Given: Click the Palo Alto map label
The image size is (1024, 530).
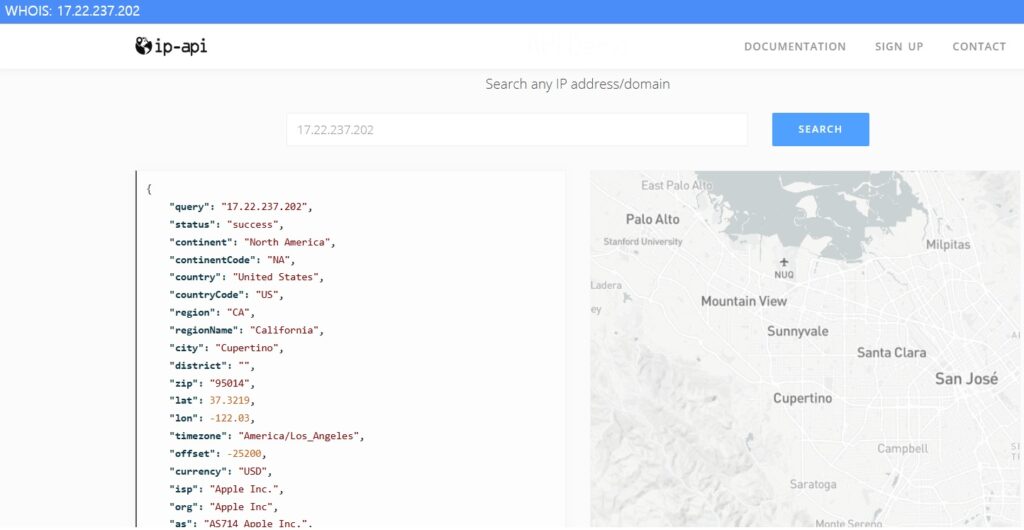Looking at the screenshot, I should tap(652, 219).
